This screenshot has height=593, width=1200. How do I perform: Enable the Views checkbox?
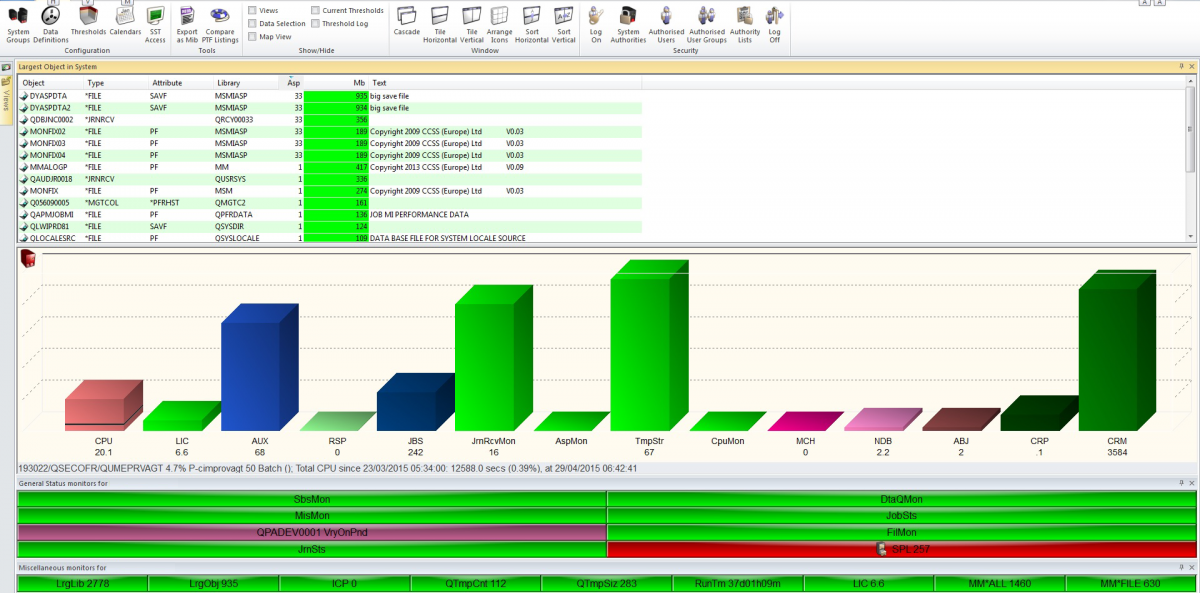[x=252, y=10]
